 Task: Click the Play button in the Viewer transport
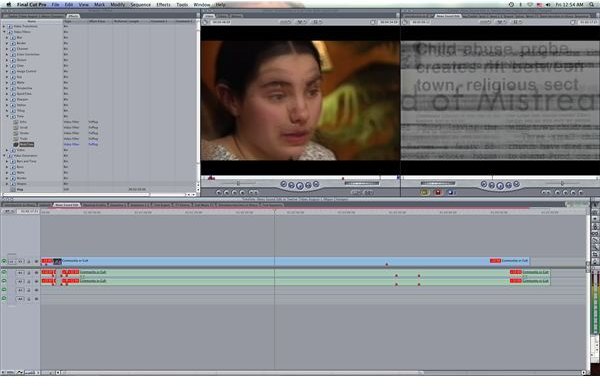[300, 186]
